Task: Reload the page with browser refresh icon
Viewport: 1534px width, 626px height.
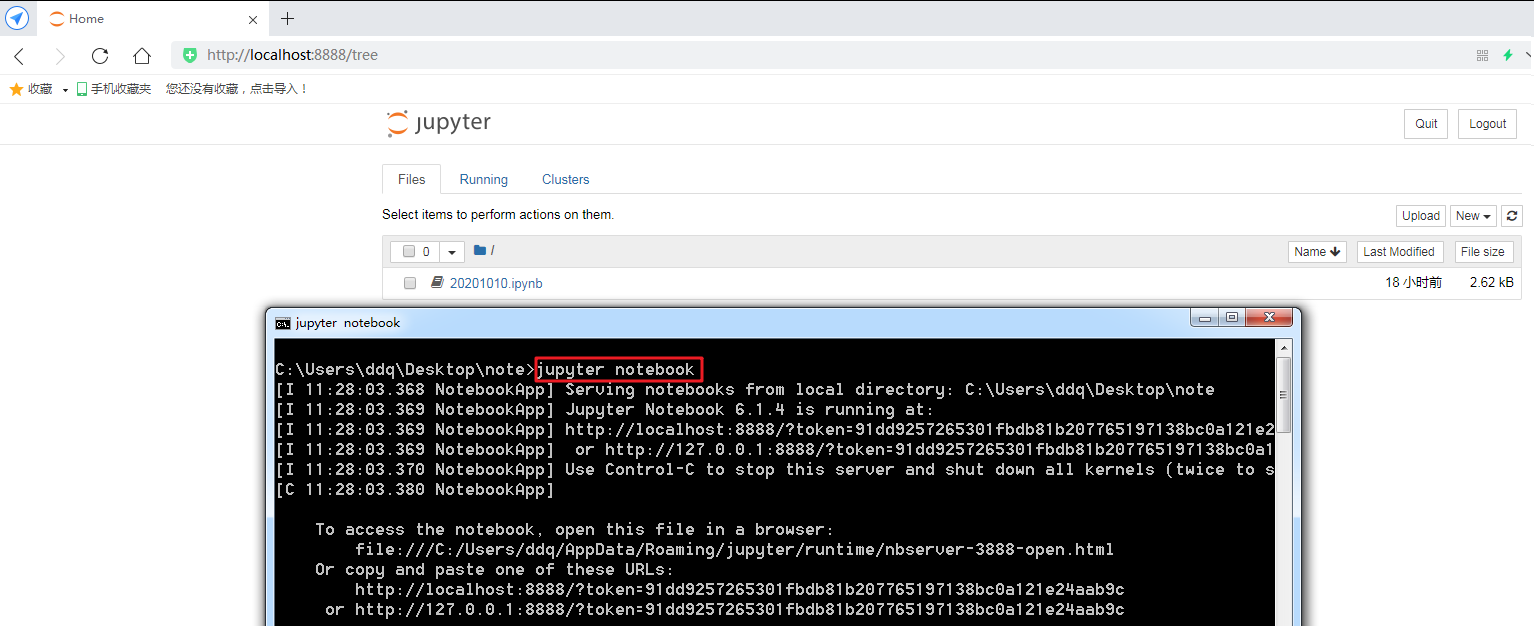Action: (99, 55)
